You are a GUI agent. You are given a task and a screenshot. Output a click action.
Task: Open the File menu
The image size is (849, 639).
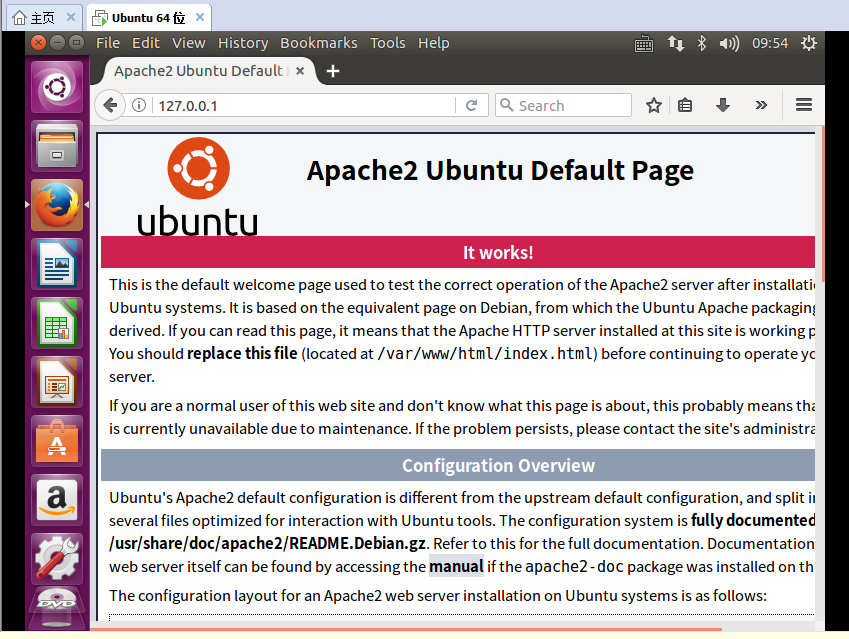point(108,43)
